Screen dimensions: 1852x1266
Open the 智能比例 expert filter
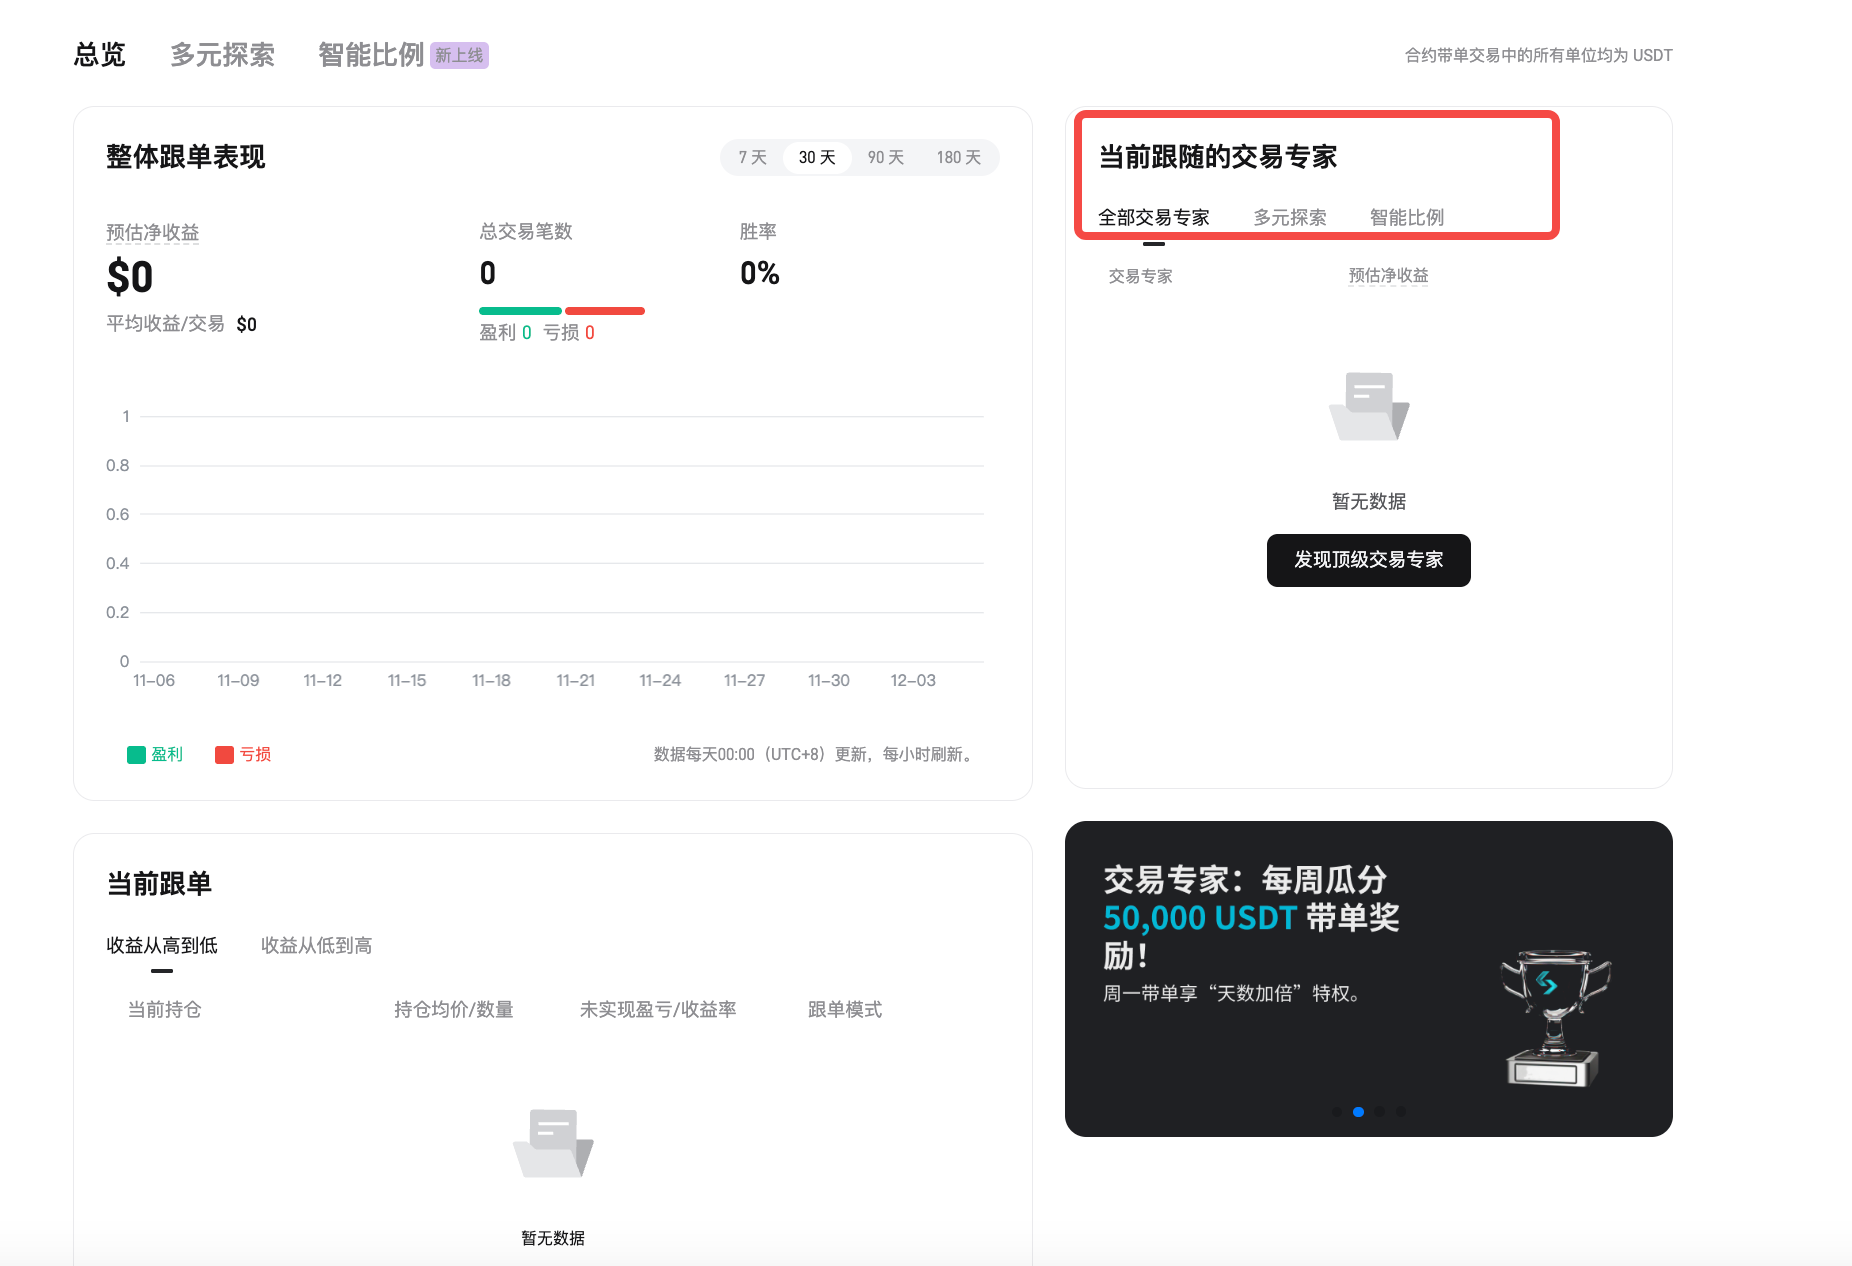coord(1406,217)
